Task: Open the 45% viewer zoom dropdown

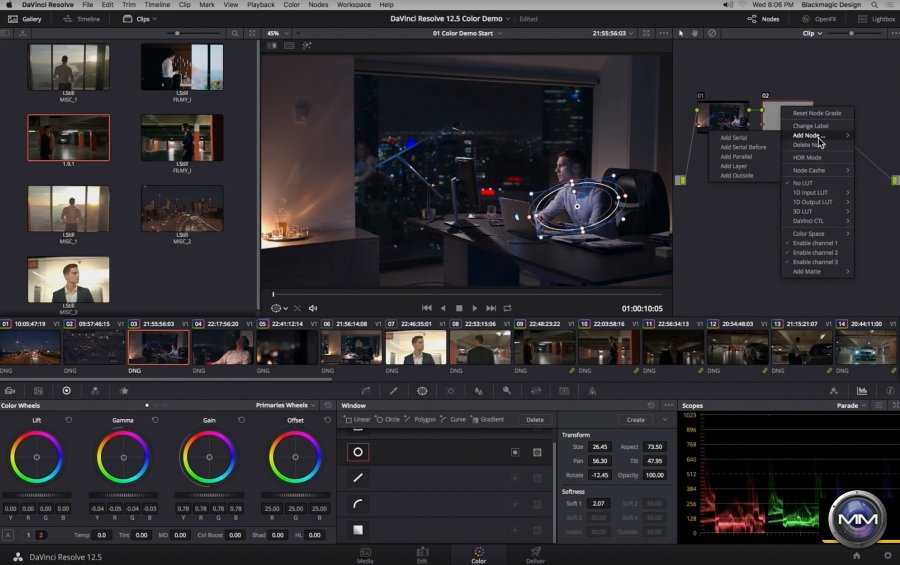Action: [278, 33]
